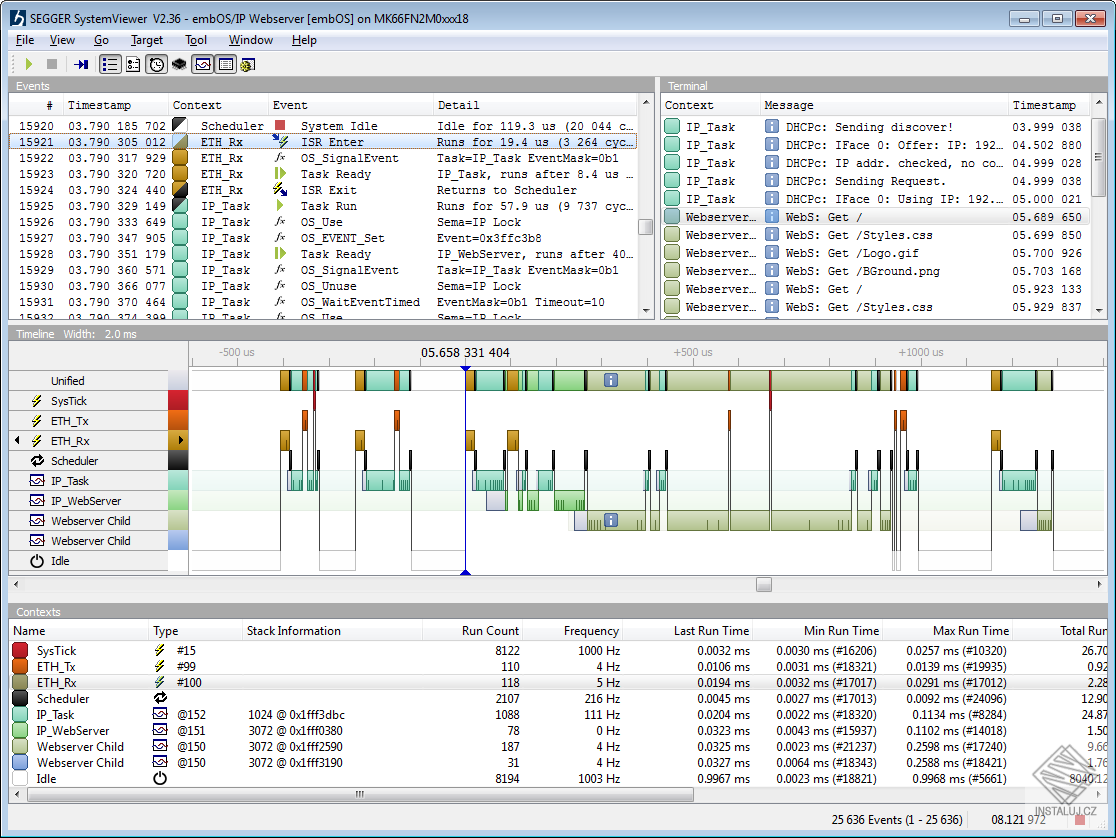The width and height of the screenshot is (1116, 838).
Task: Click the Timeline scroll-right arrow
Action: [1100, 585]
